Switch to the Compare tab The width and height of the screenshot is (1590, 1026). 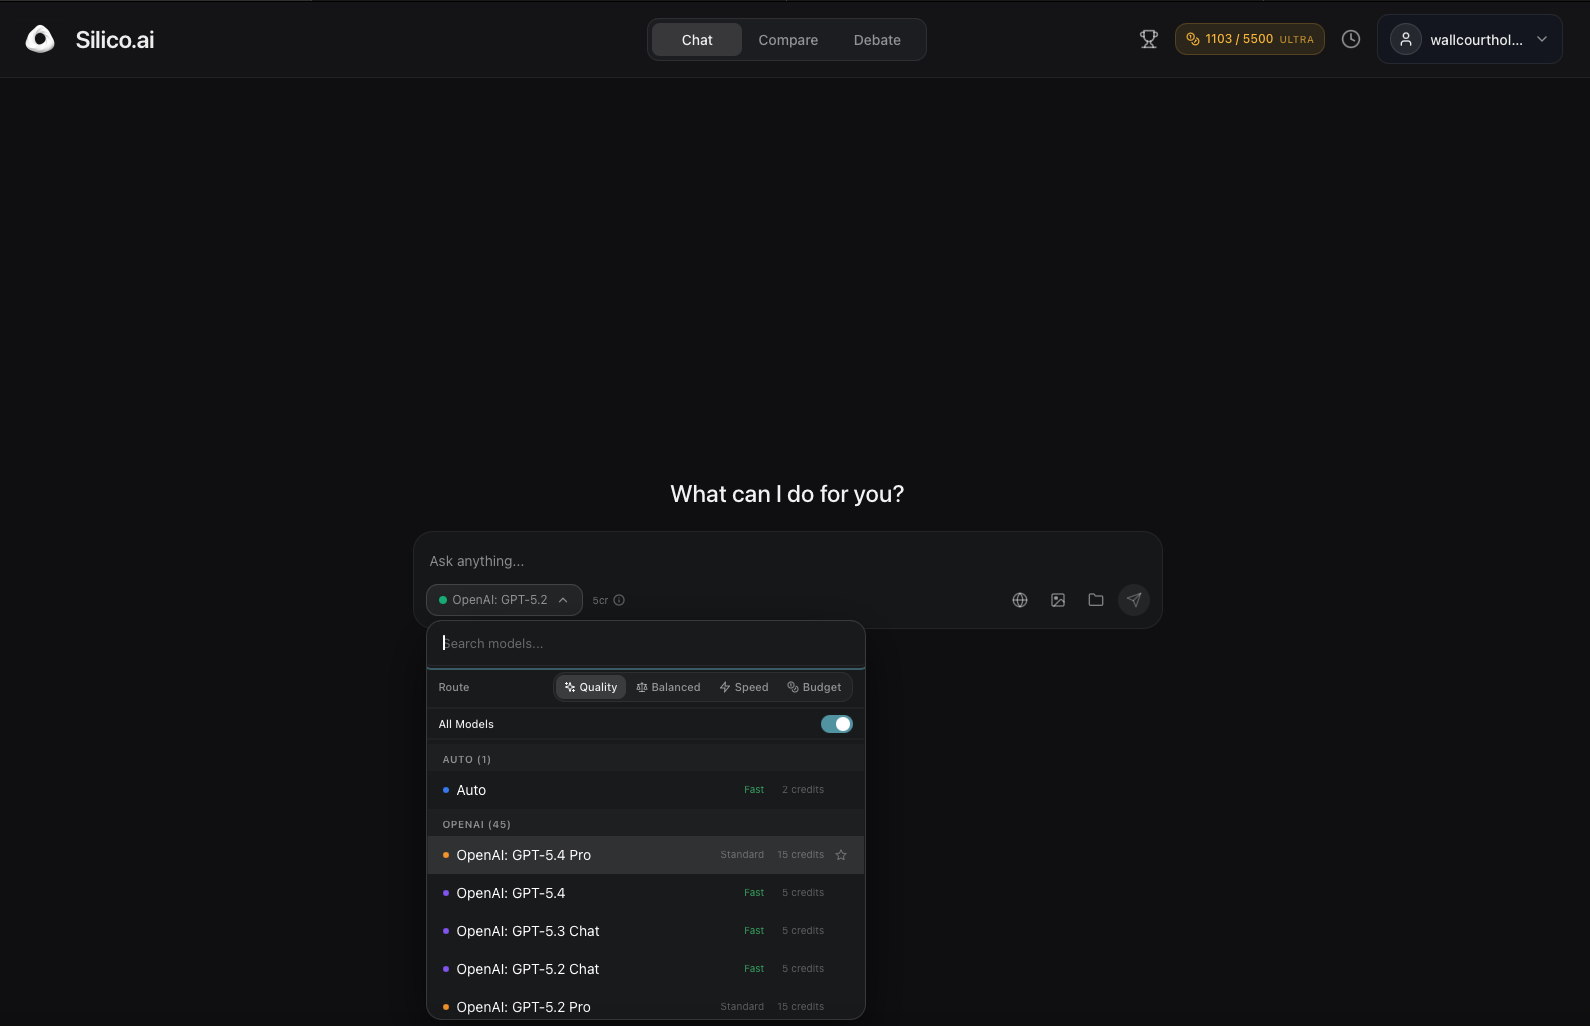pos(788,40)
